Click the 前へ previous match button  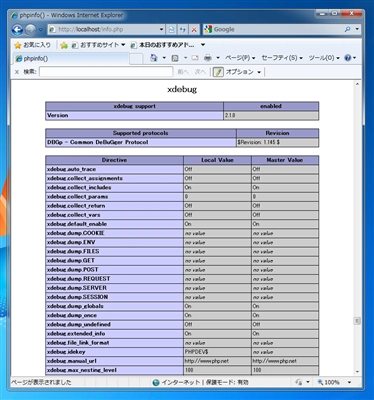pyautogui.click(x=183, y=72)
